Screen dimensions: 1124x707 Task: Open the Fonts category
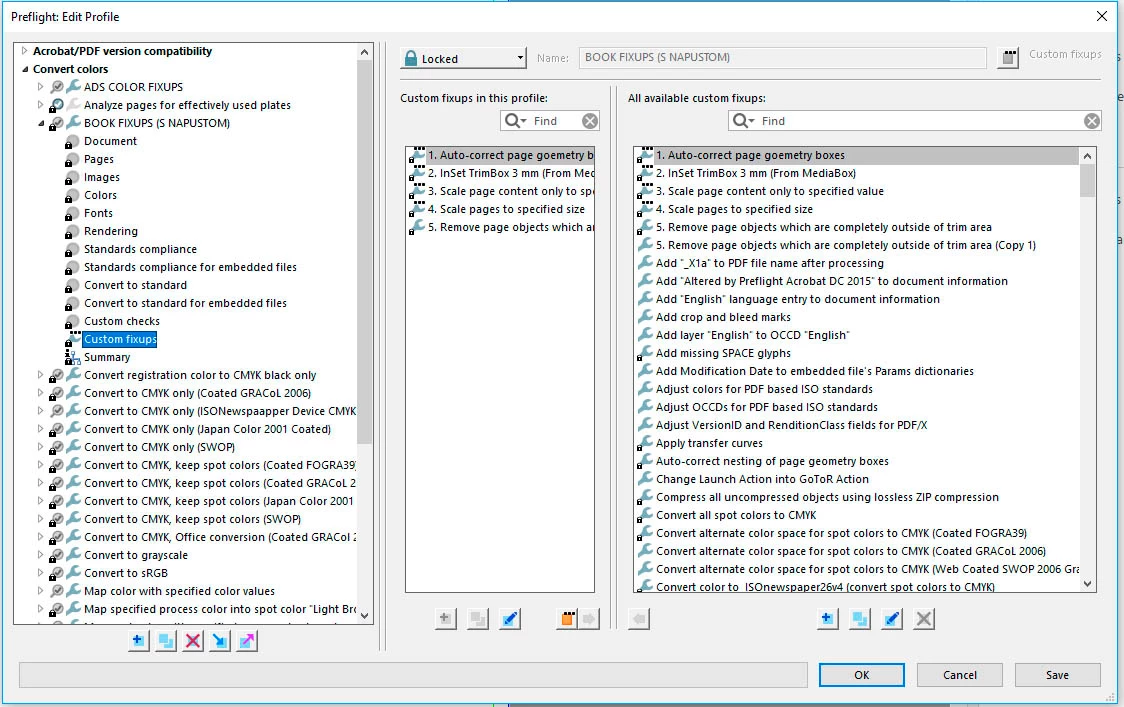(x=98, y=213)
